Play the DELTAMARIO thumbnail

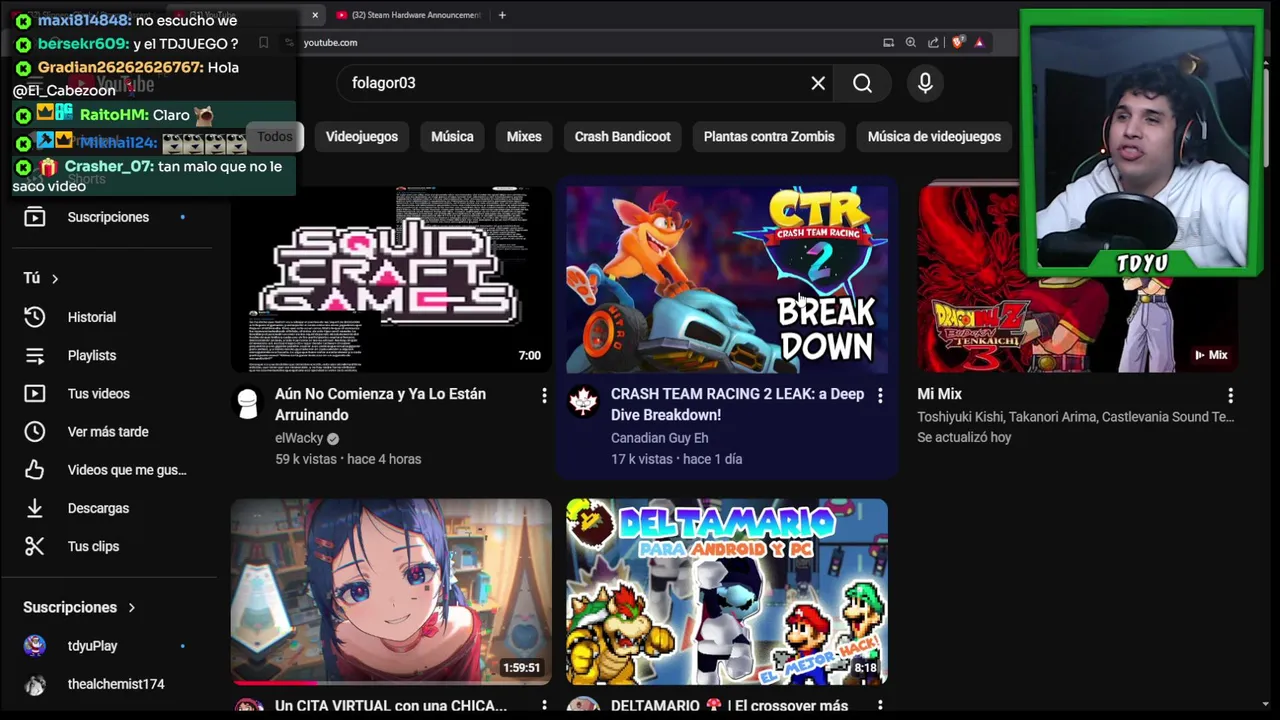727,591
